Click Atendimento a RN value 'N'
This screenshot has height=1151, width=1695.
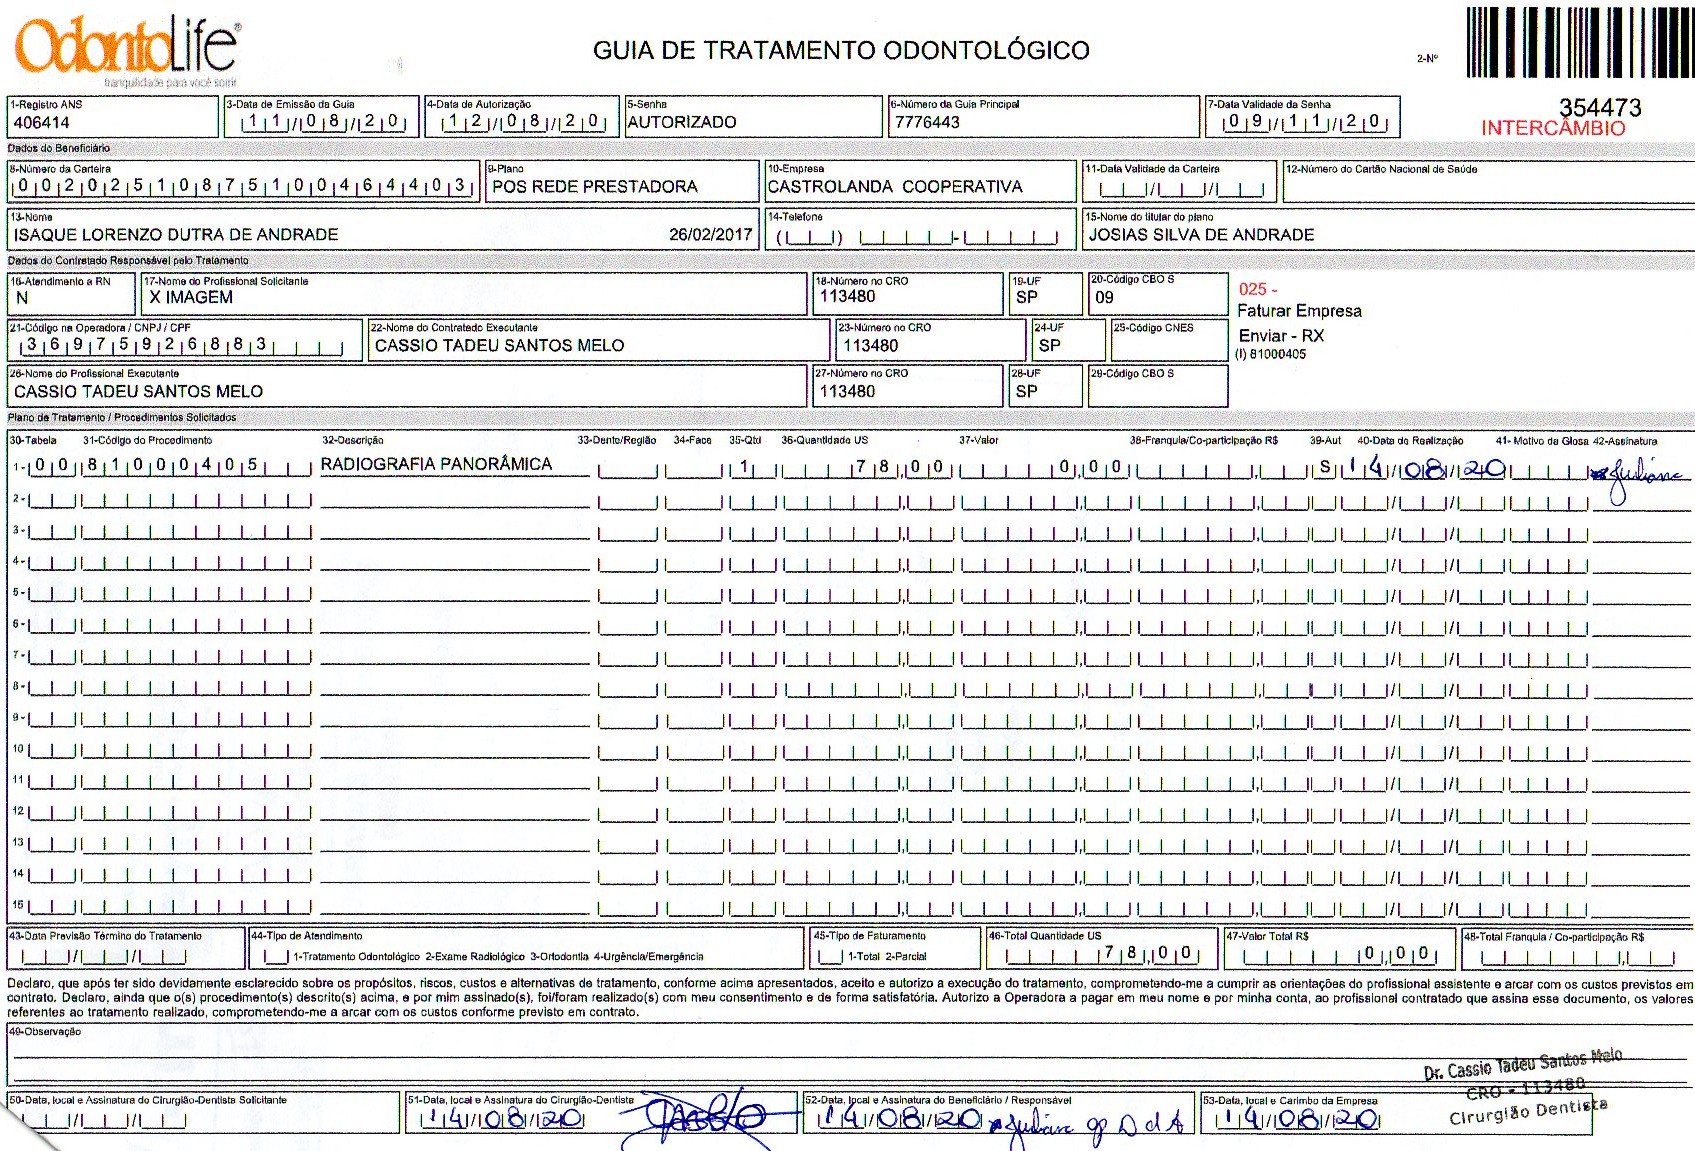click(x=22, y=298)
